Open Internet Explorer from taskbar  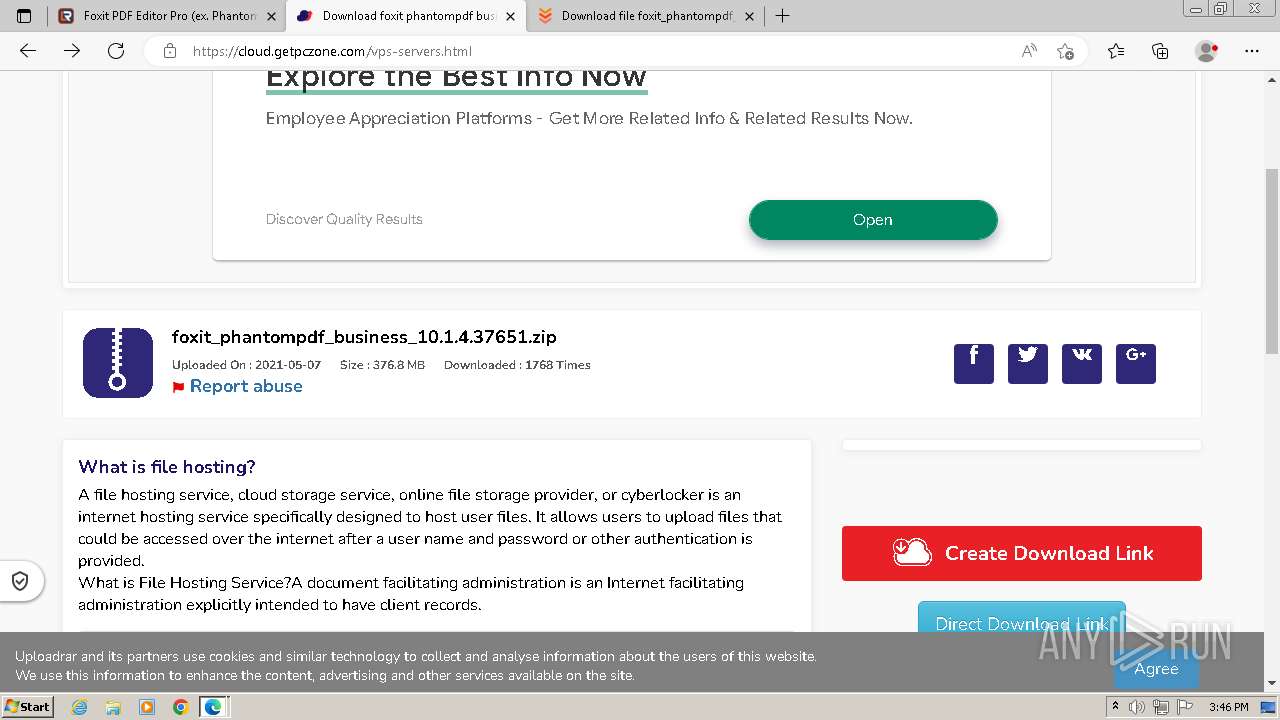[x=79, y=707]
